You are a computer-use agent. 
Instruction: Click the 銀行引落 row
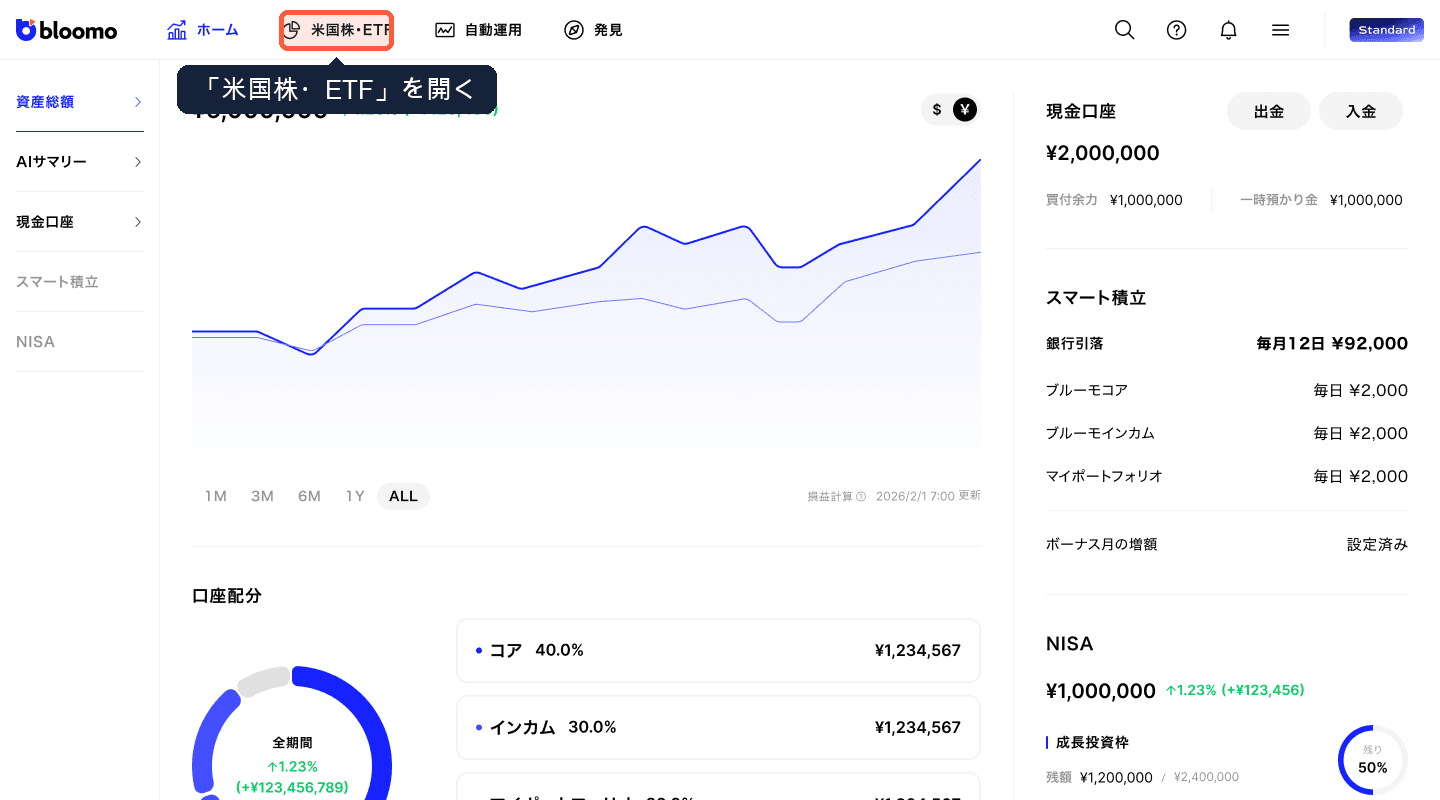pos(1227,344)
